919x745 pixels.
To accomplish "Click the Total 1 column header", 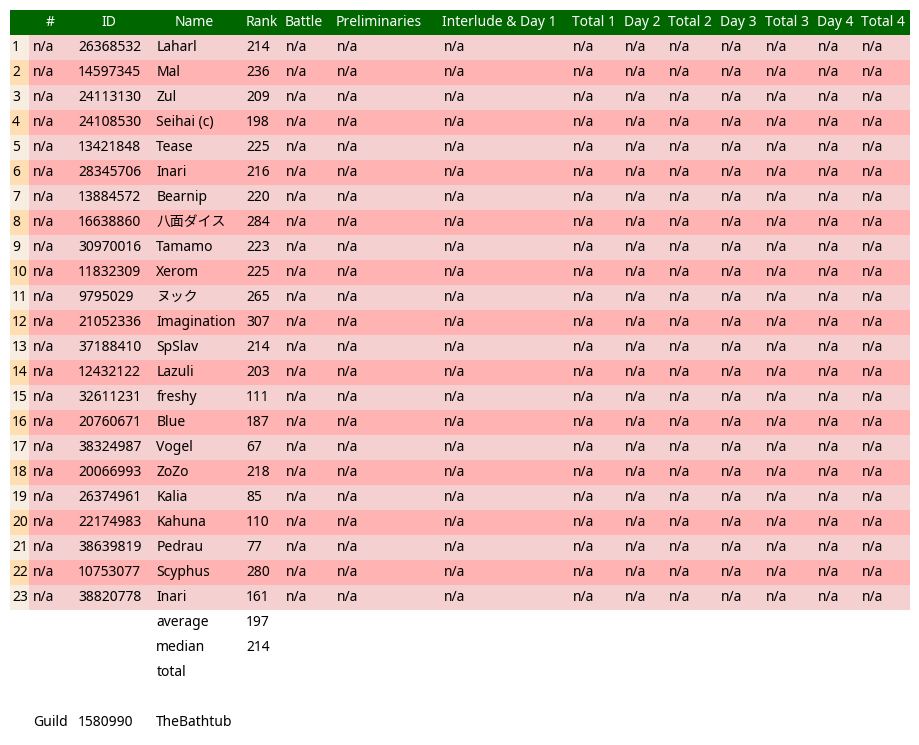I will [593, 22].
